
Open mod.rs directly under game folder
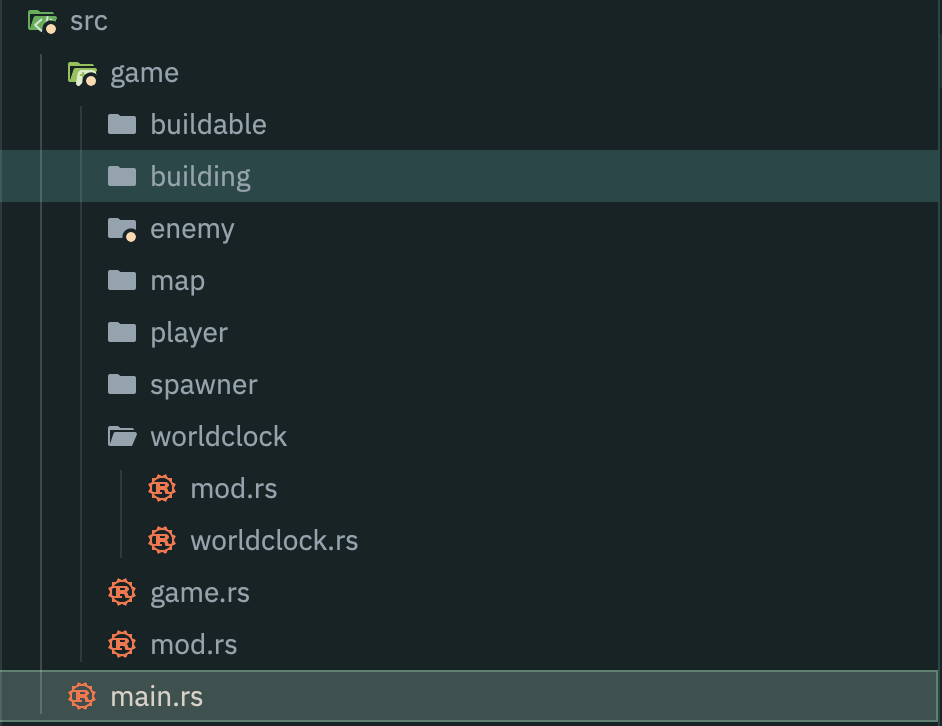[x=193, y=645]
